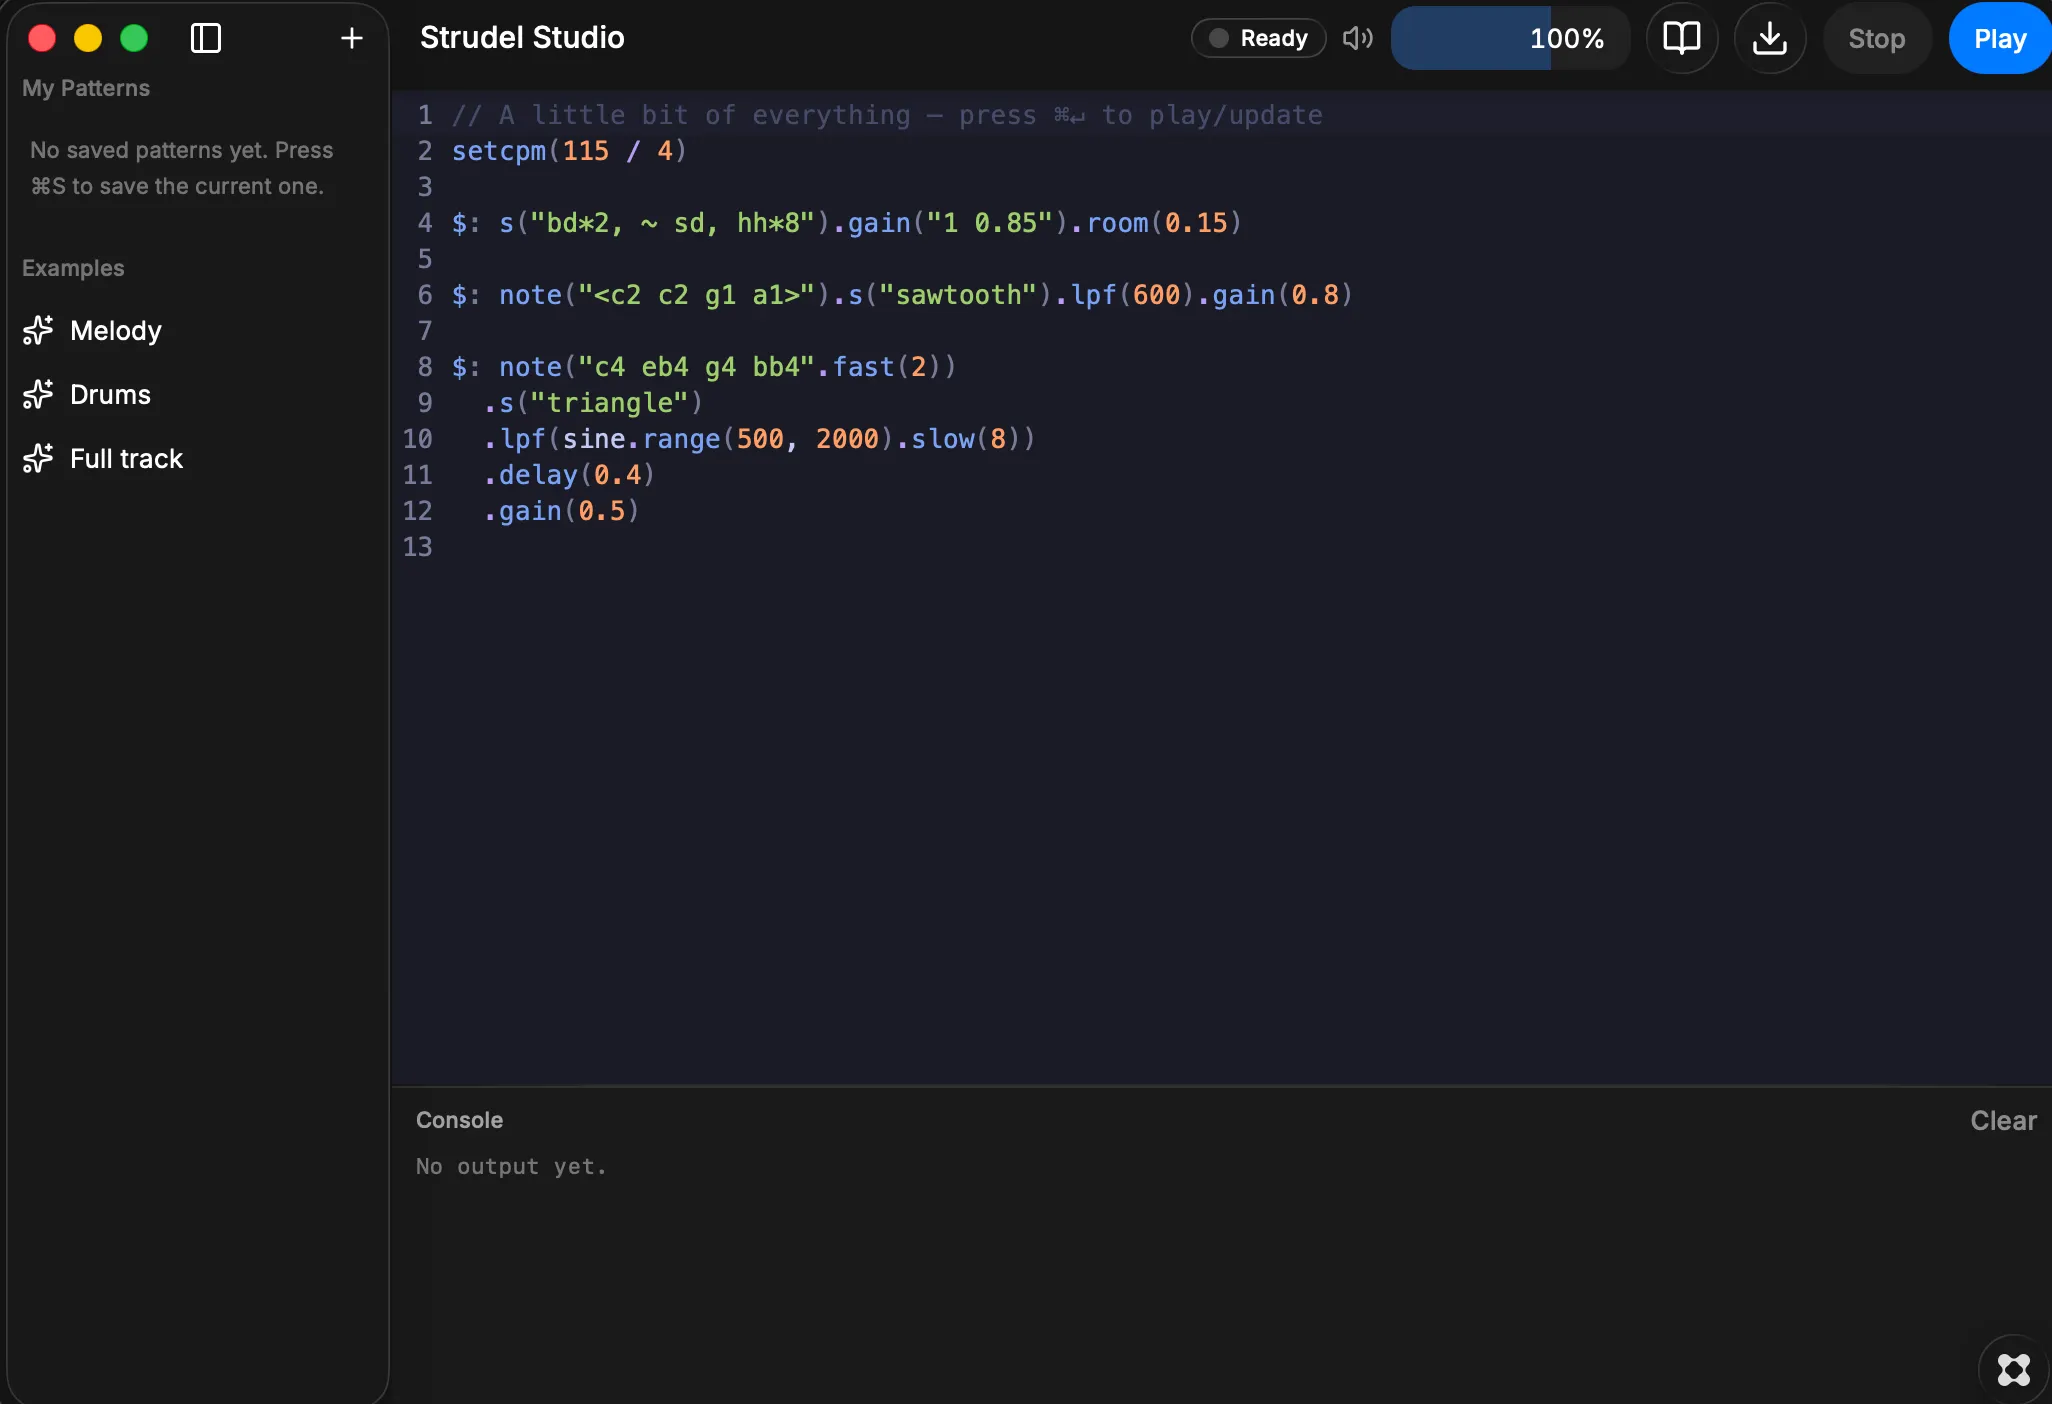Click the Strudel Studio title
This screenshot has height=1404, width=2052.
522,38
